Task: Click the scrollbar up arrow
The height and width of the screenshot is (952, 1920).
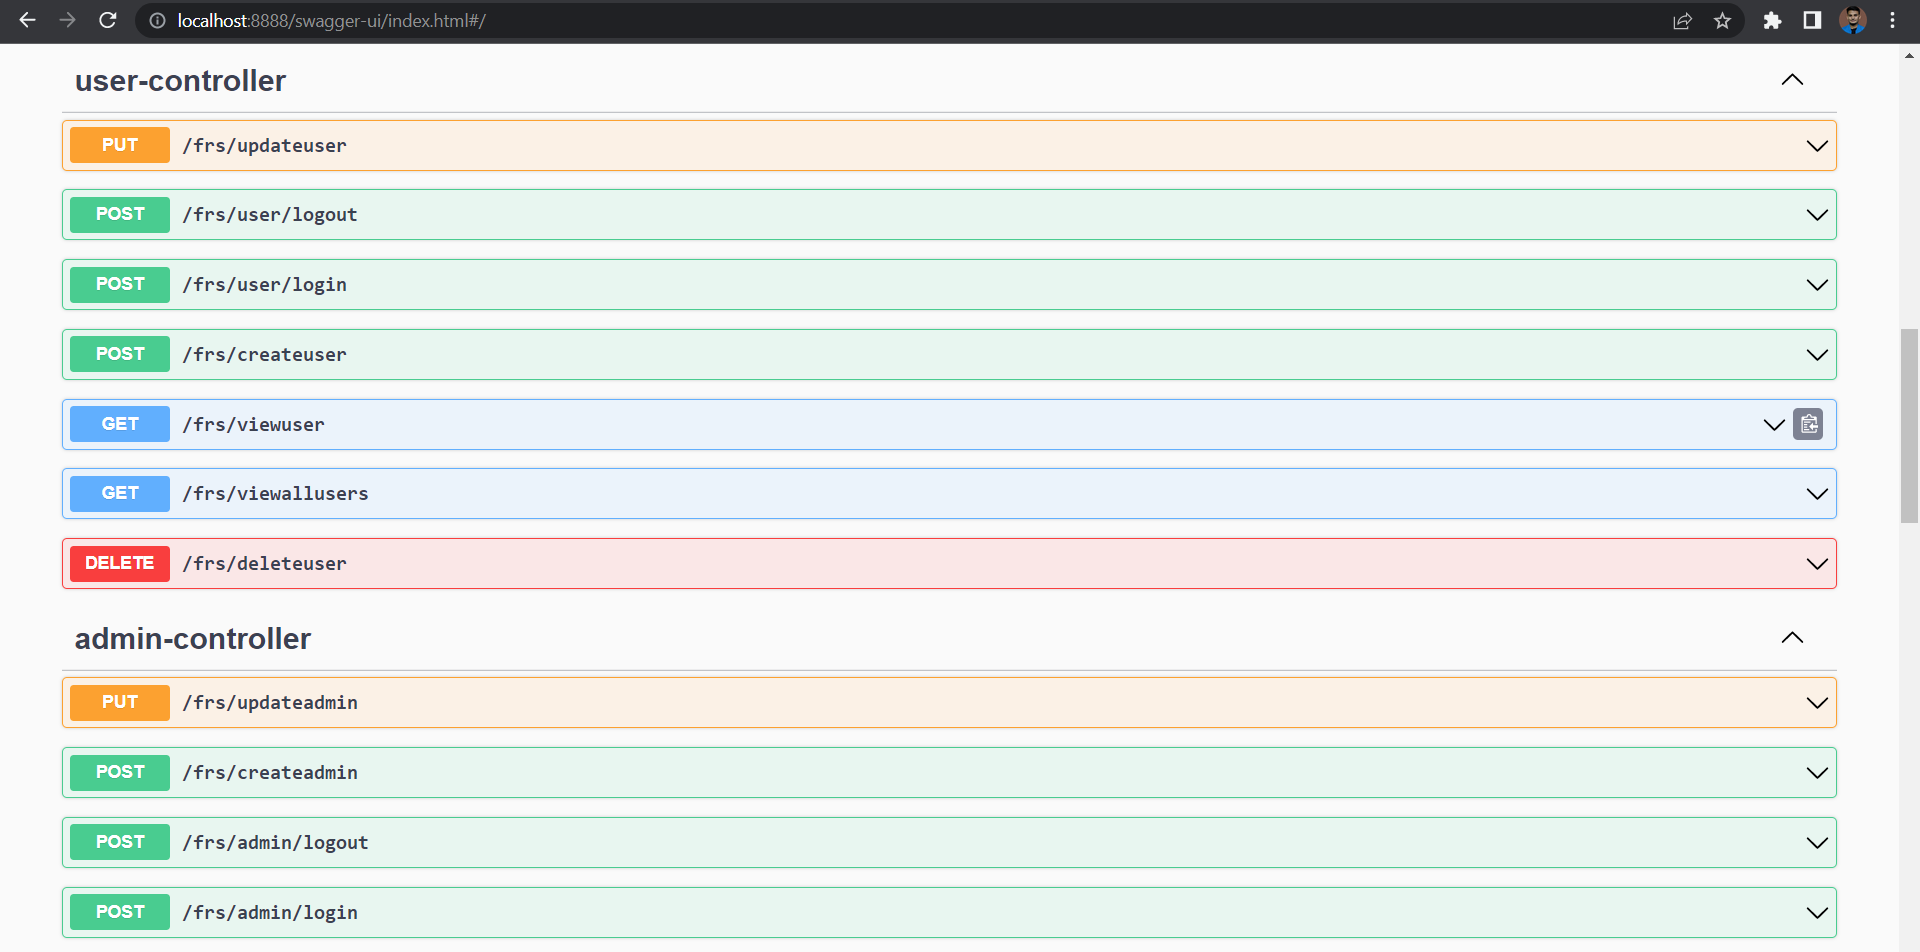Action: [1909, 56]
